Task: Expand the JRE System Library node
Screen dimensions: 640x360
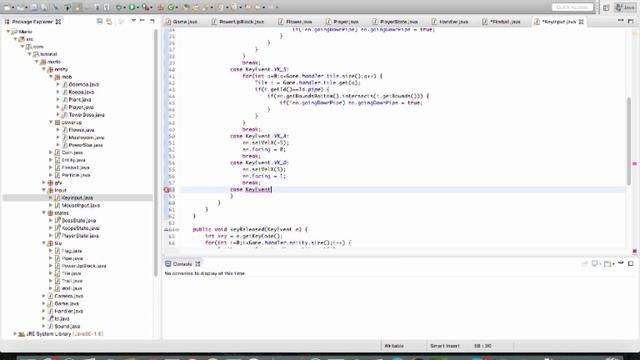Action: [x=15, y=333]
